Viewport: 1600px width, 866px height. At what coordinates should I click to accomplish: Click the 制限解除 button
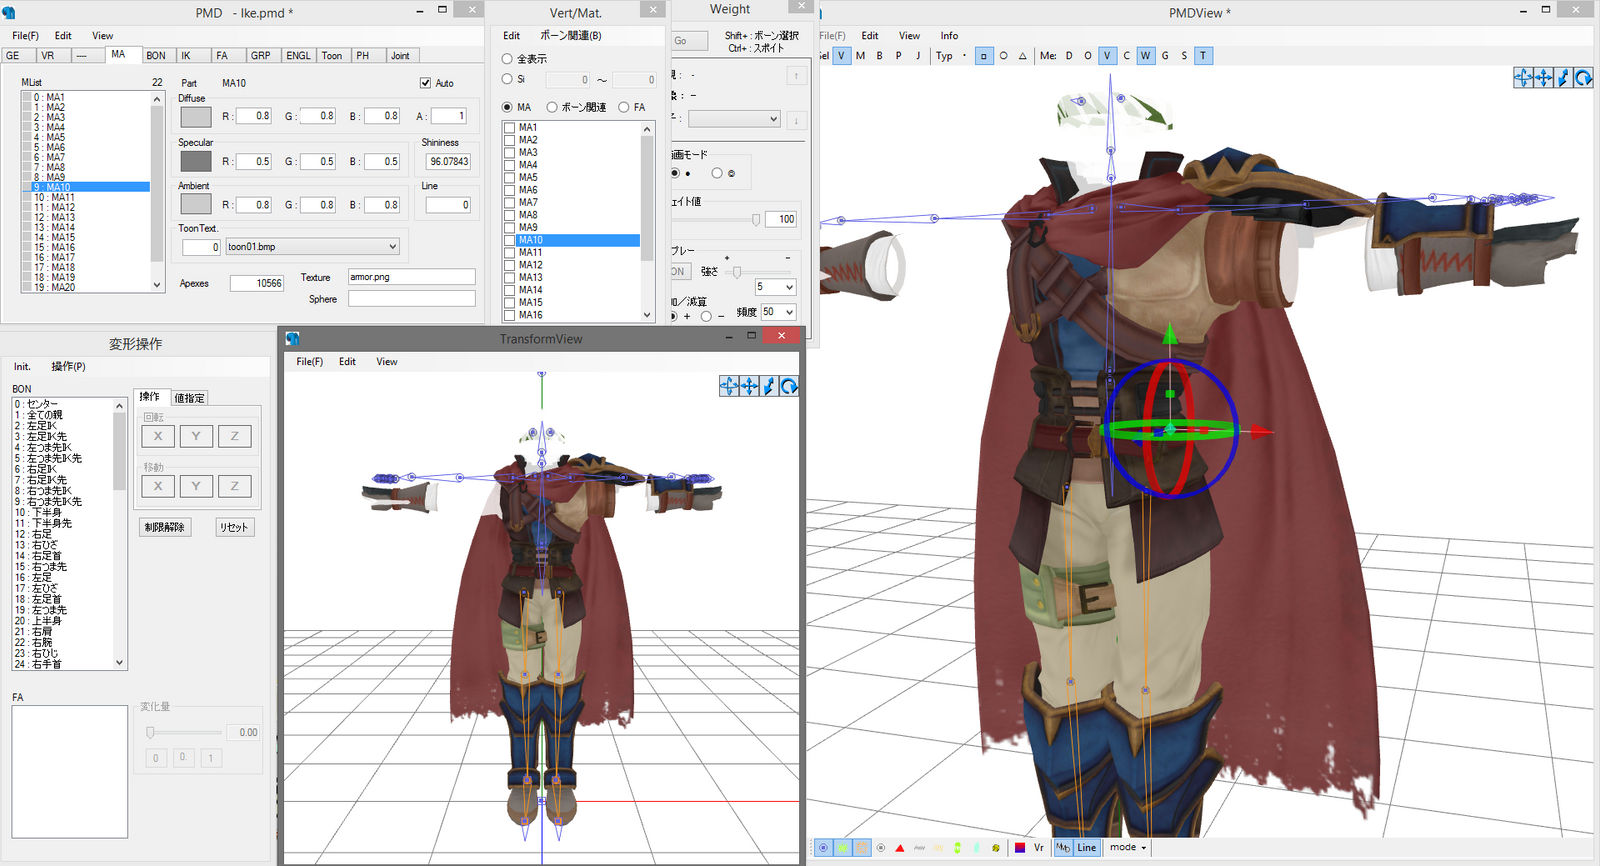(164, 527)
